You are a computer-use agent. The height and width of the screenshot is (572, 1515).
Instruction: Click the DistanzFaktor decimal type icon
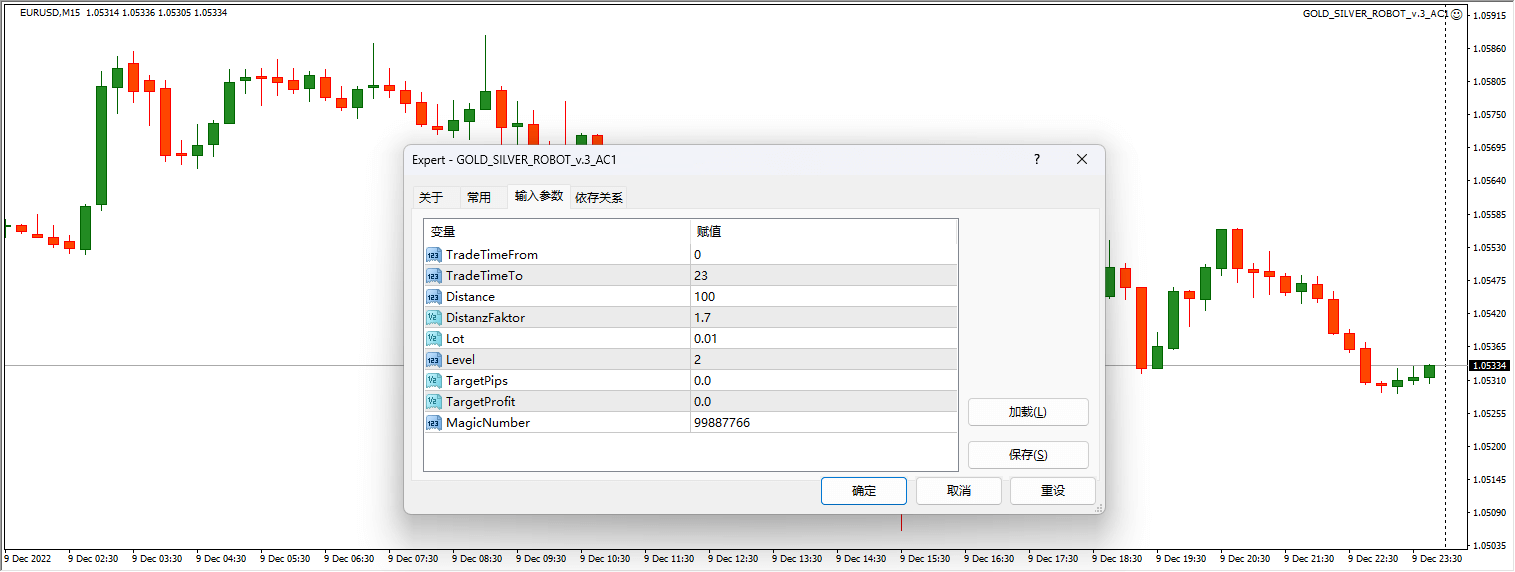coord(433,318)
